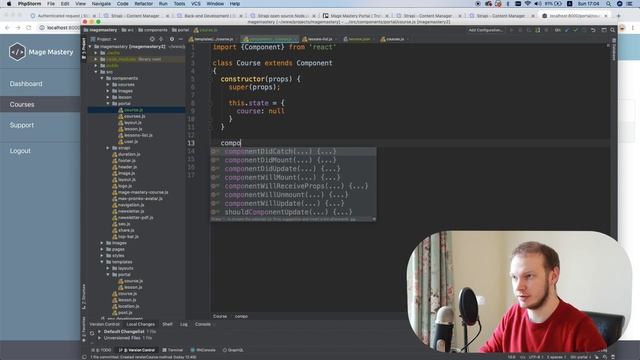
Task: Choose componentWillUnmount from autocomplete list
Action: click(293, 195)
